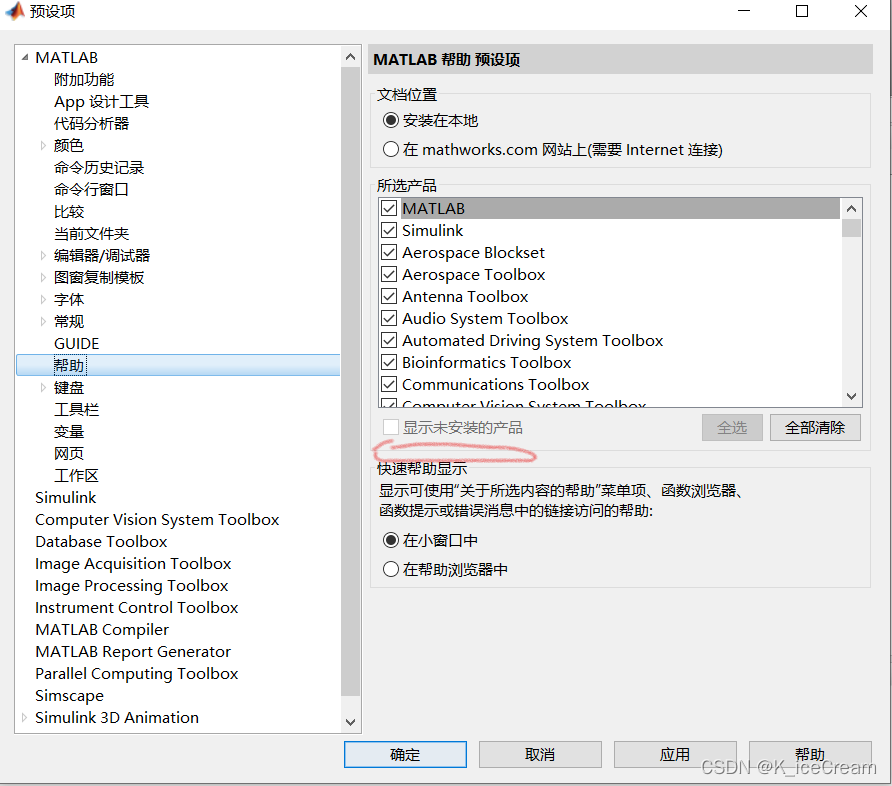Image resolution: width=892 pixels, height=786 pixels.
Task: Maximize the 预设项 window
Action: [x=802, y=11]
